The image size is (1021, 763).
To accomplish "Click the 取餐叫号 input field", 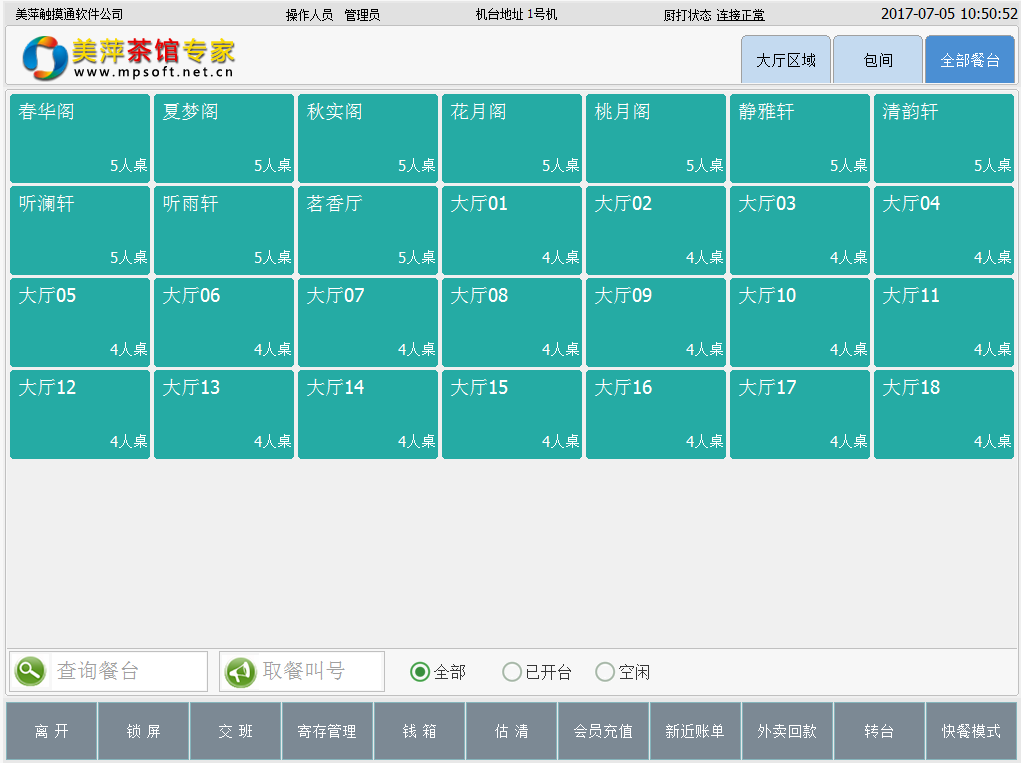I will tap(318, 671).
